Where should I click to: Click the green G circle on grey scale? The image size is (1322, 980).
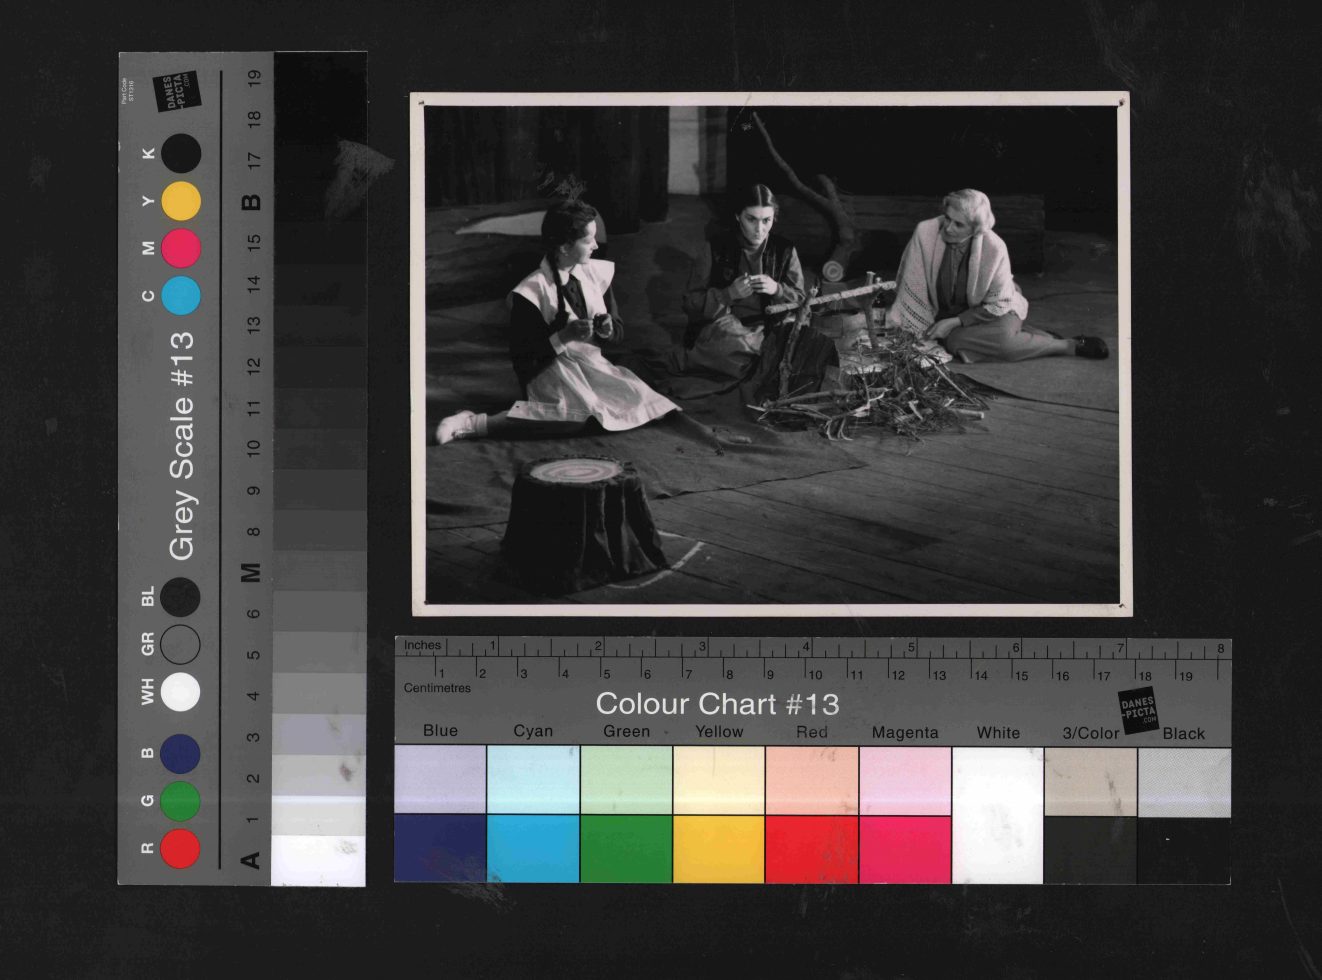click(x=181, y=801)
